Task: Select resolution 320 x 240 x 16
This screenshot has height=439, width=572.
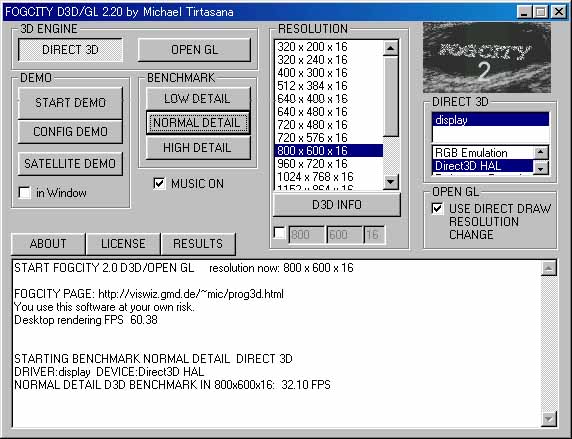Action: tap(328, 60)
